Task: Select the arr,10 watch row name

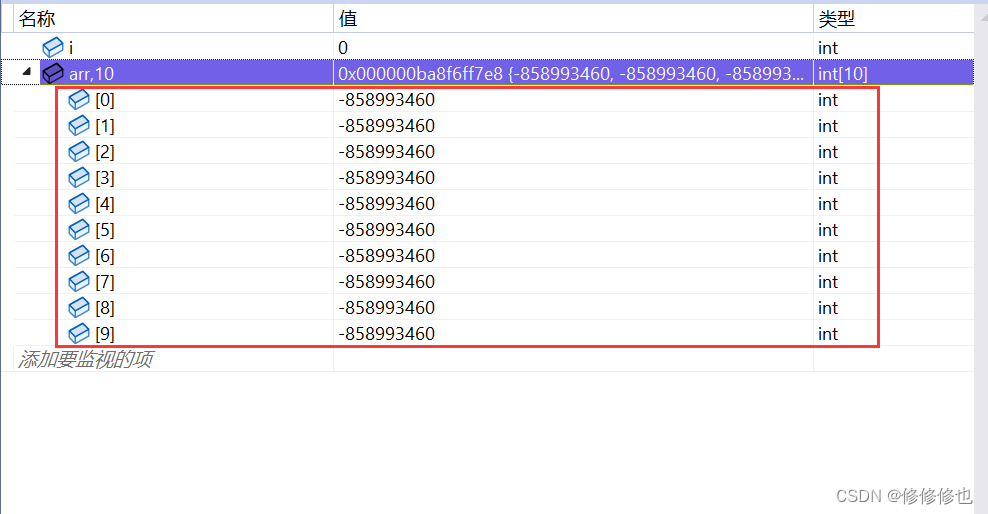Action: [91, 74]
